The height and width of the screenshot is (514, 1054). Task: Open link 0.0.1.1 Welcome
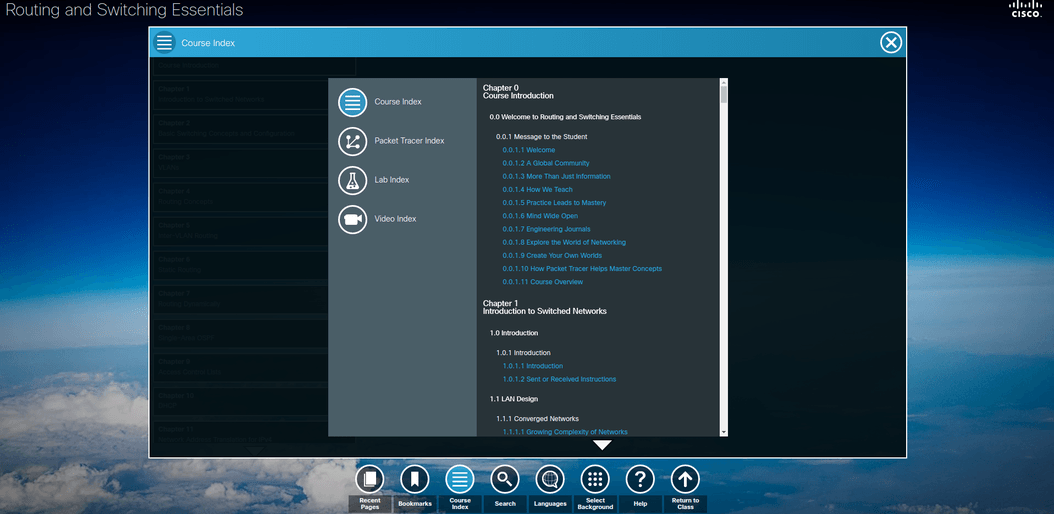[529, 150]
